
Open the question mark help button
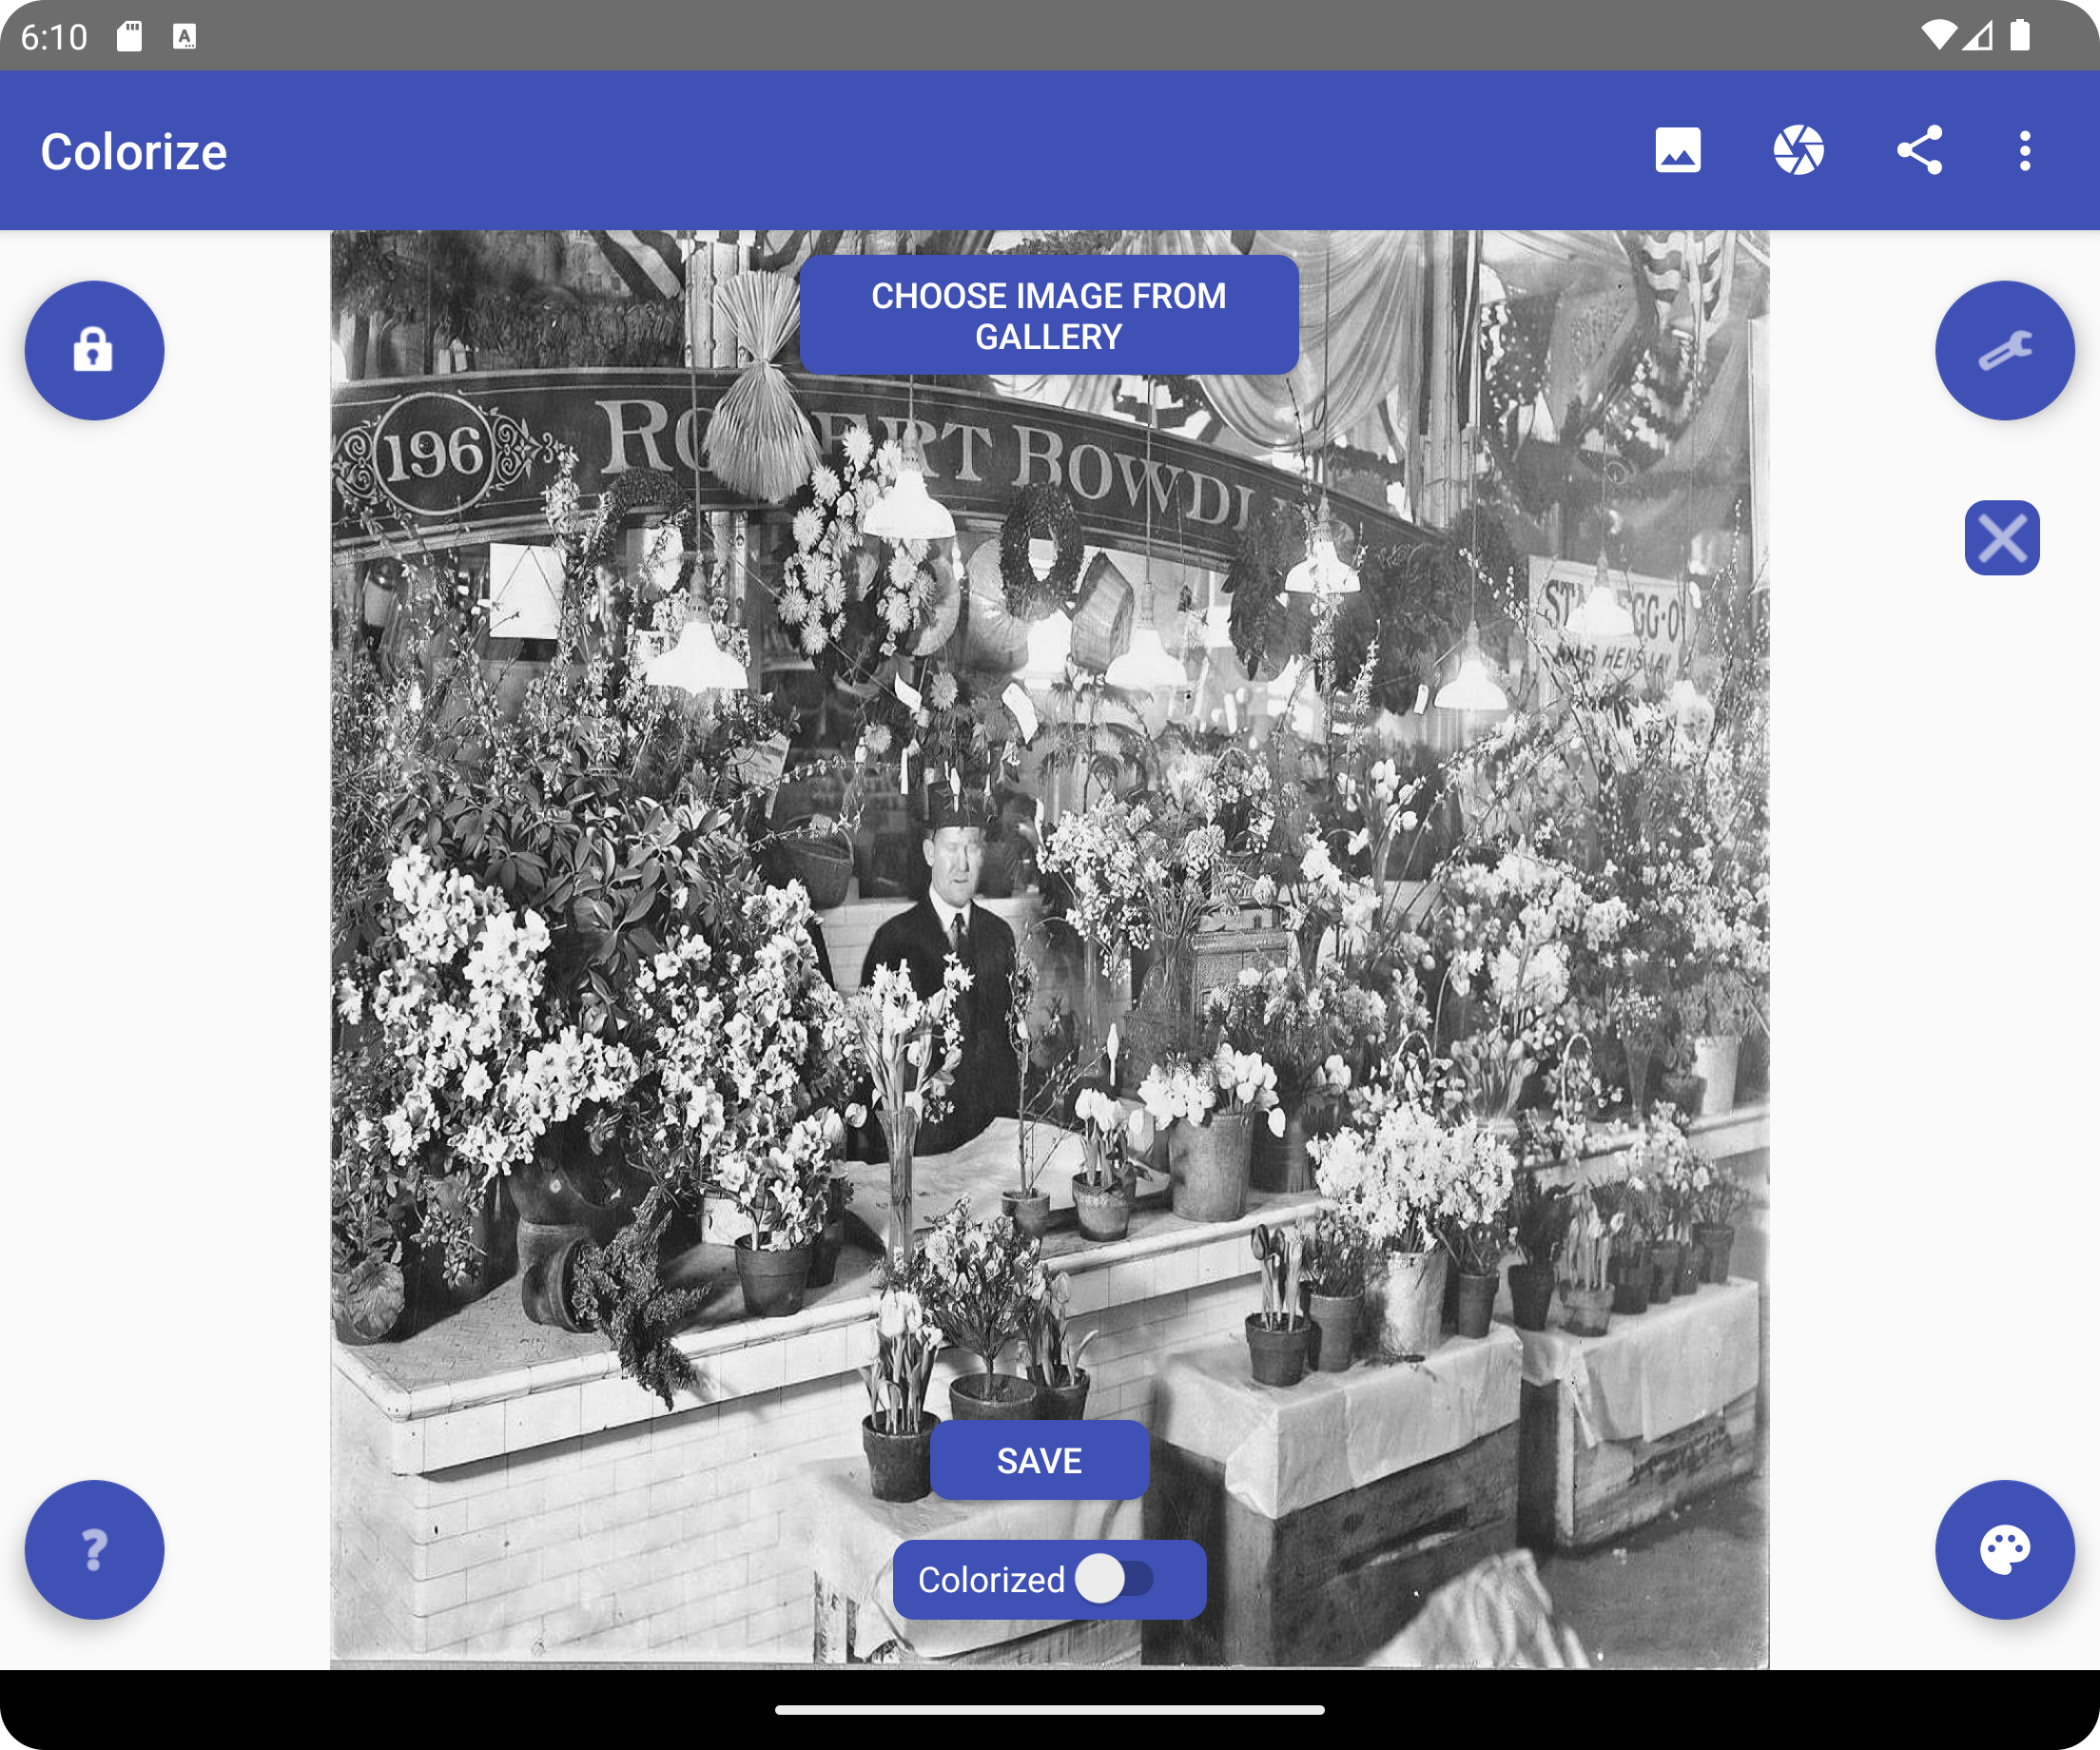(x=94, y=1549)
